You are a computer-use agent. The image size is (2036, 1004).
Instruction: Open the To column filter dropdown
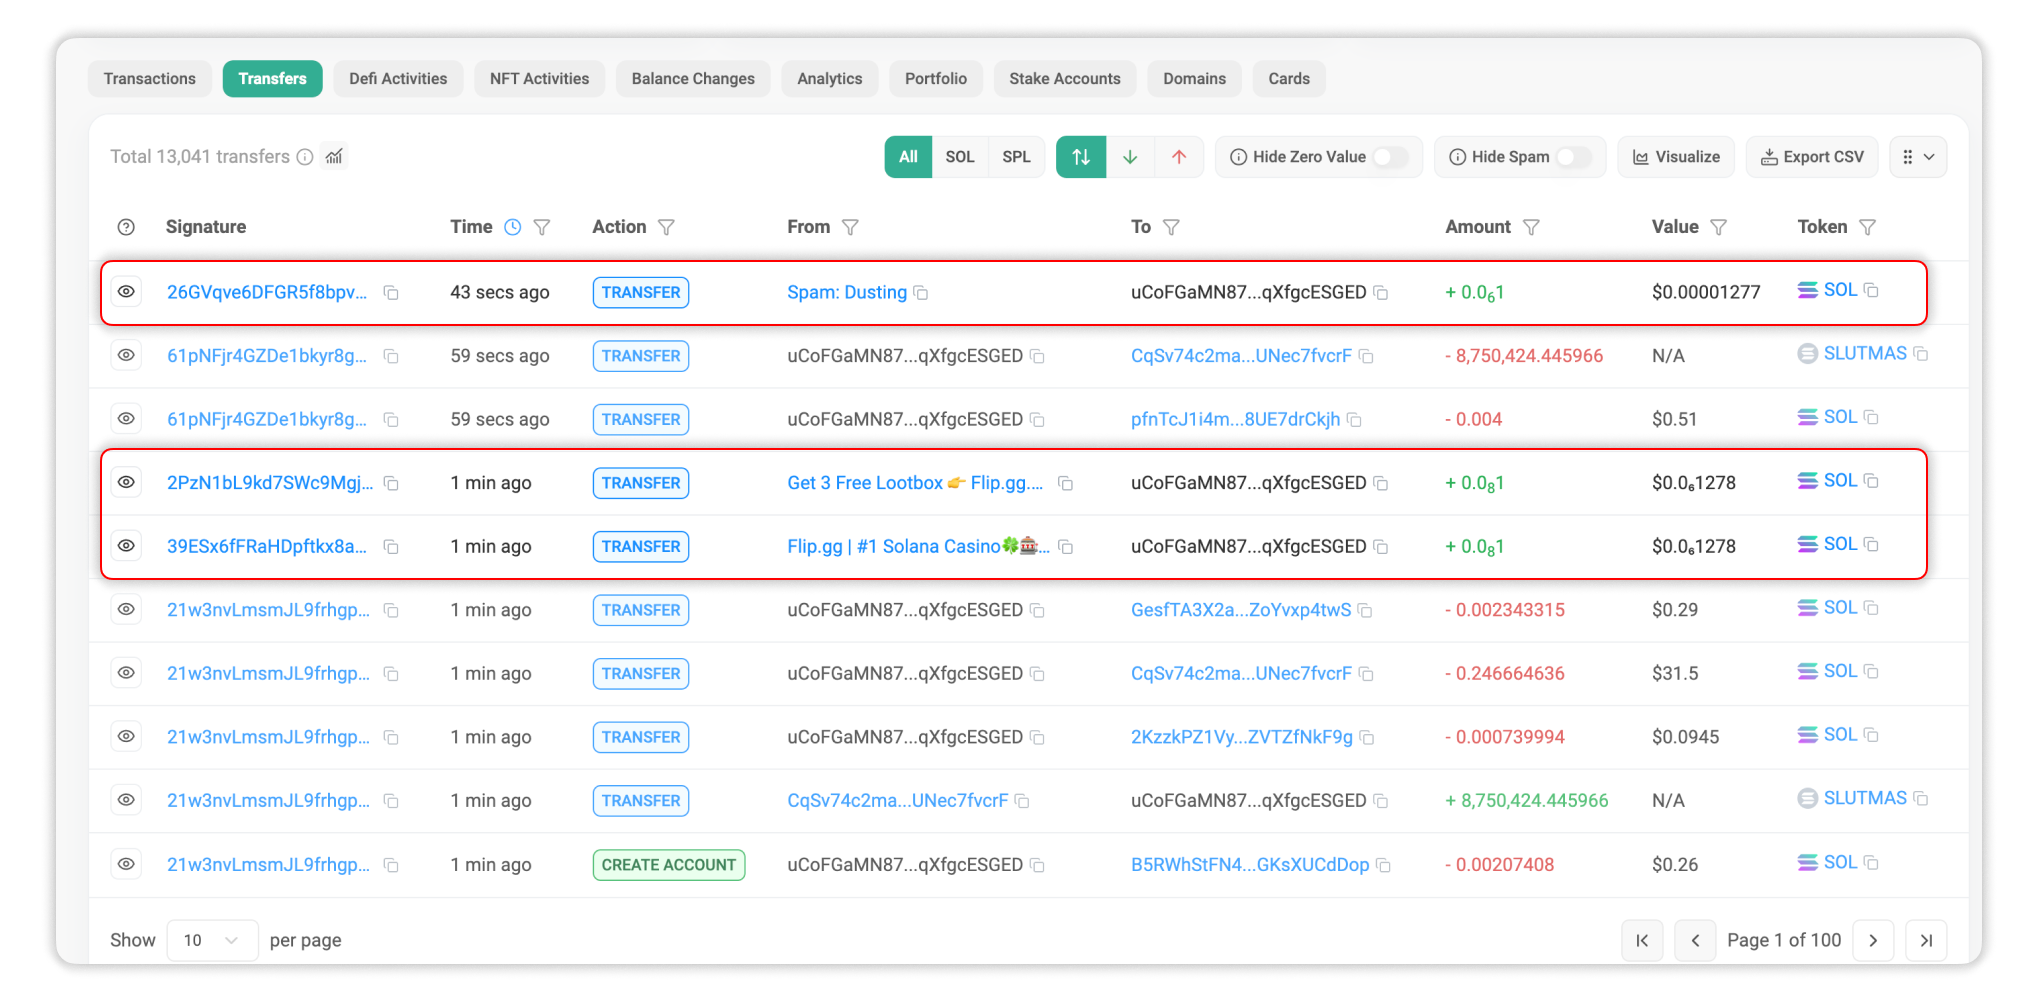[x=1173, y=227]
